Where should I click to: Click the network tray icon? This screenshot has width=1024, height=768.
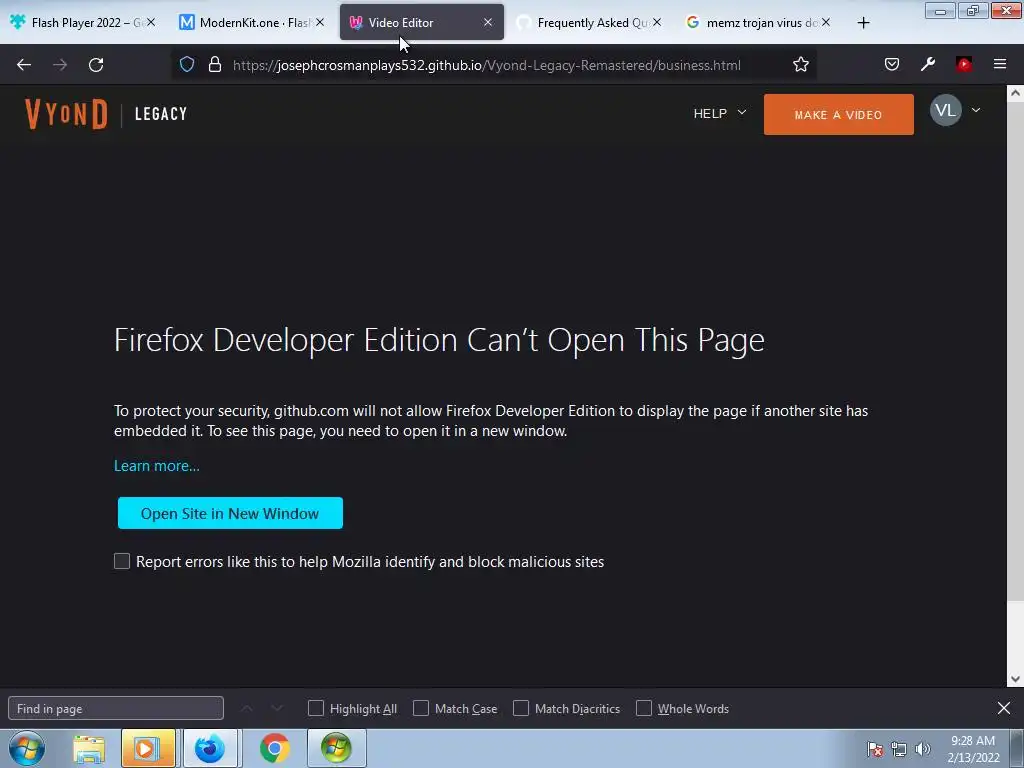tap(899, 749)
